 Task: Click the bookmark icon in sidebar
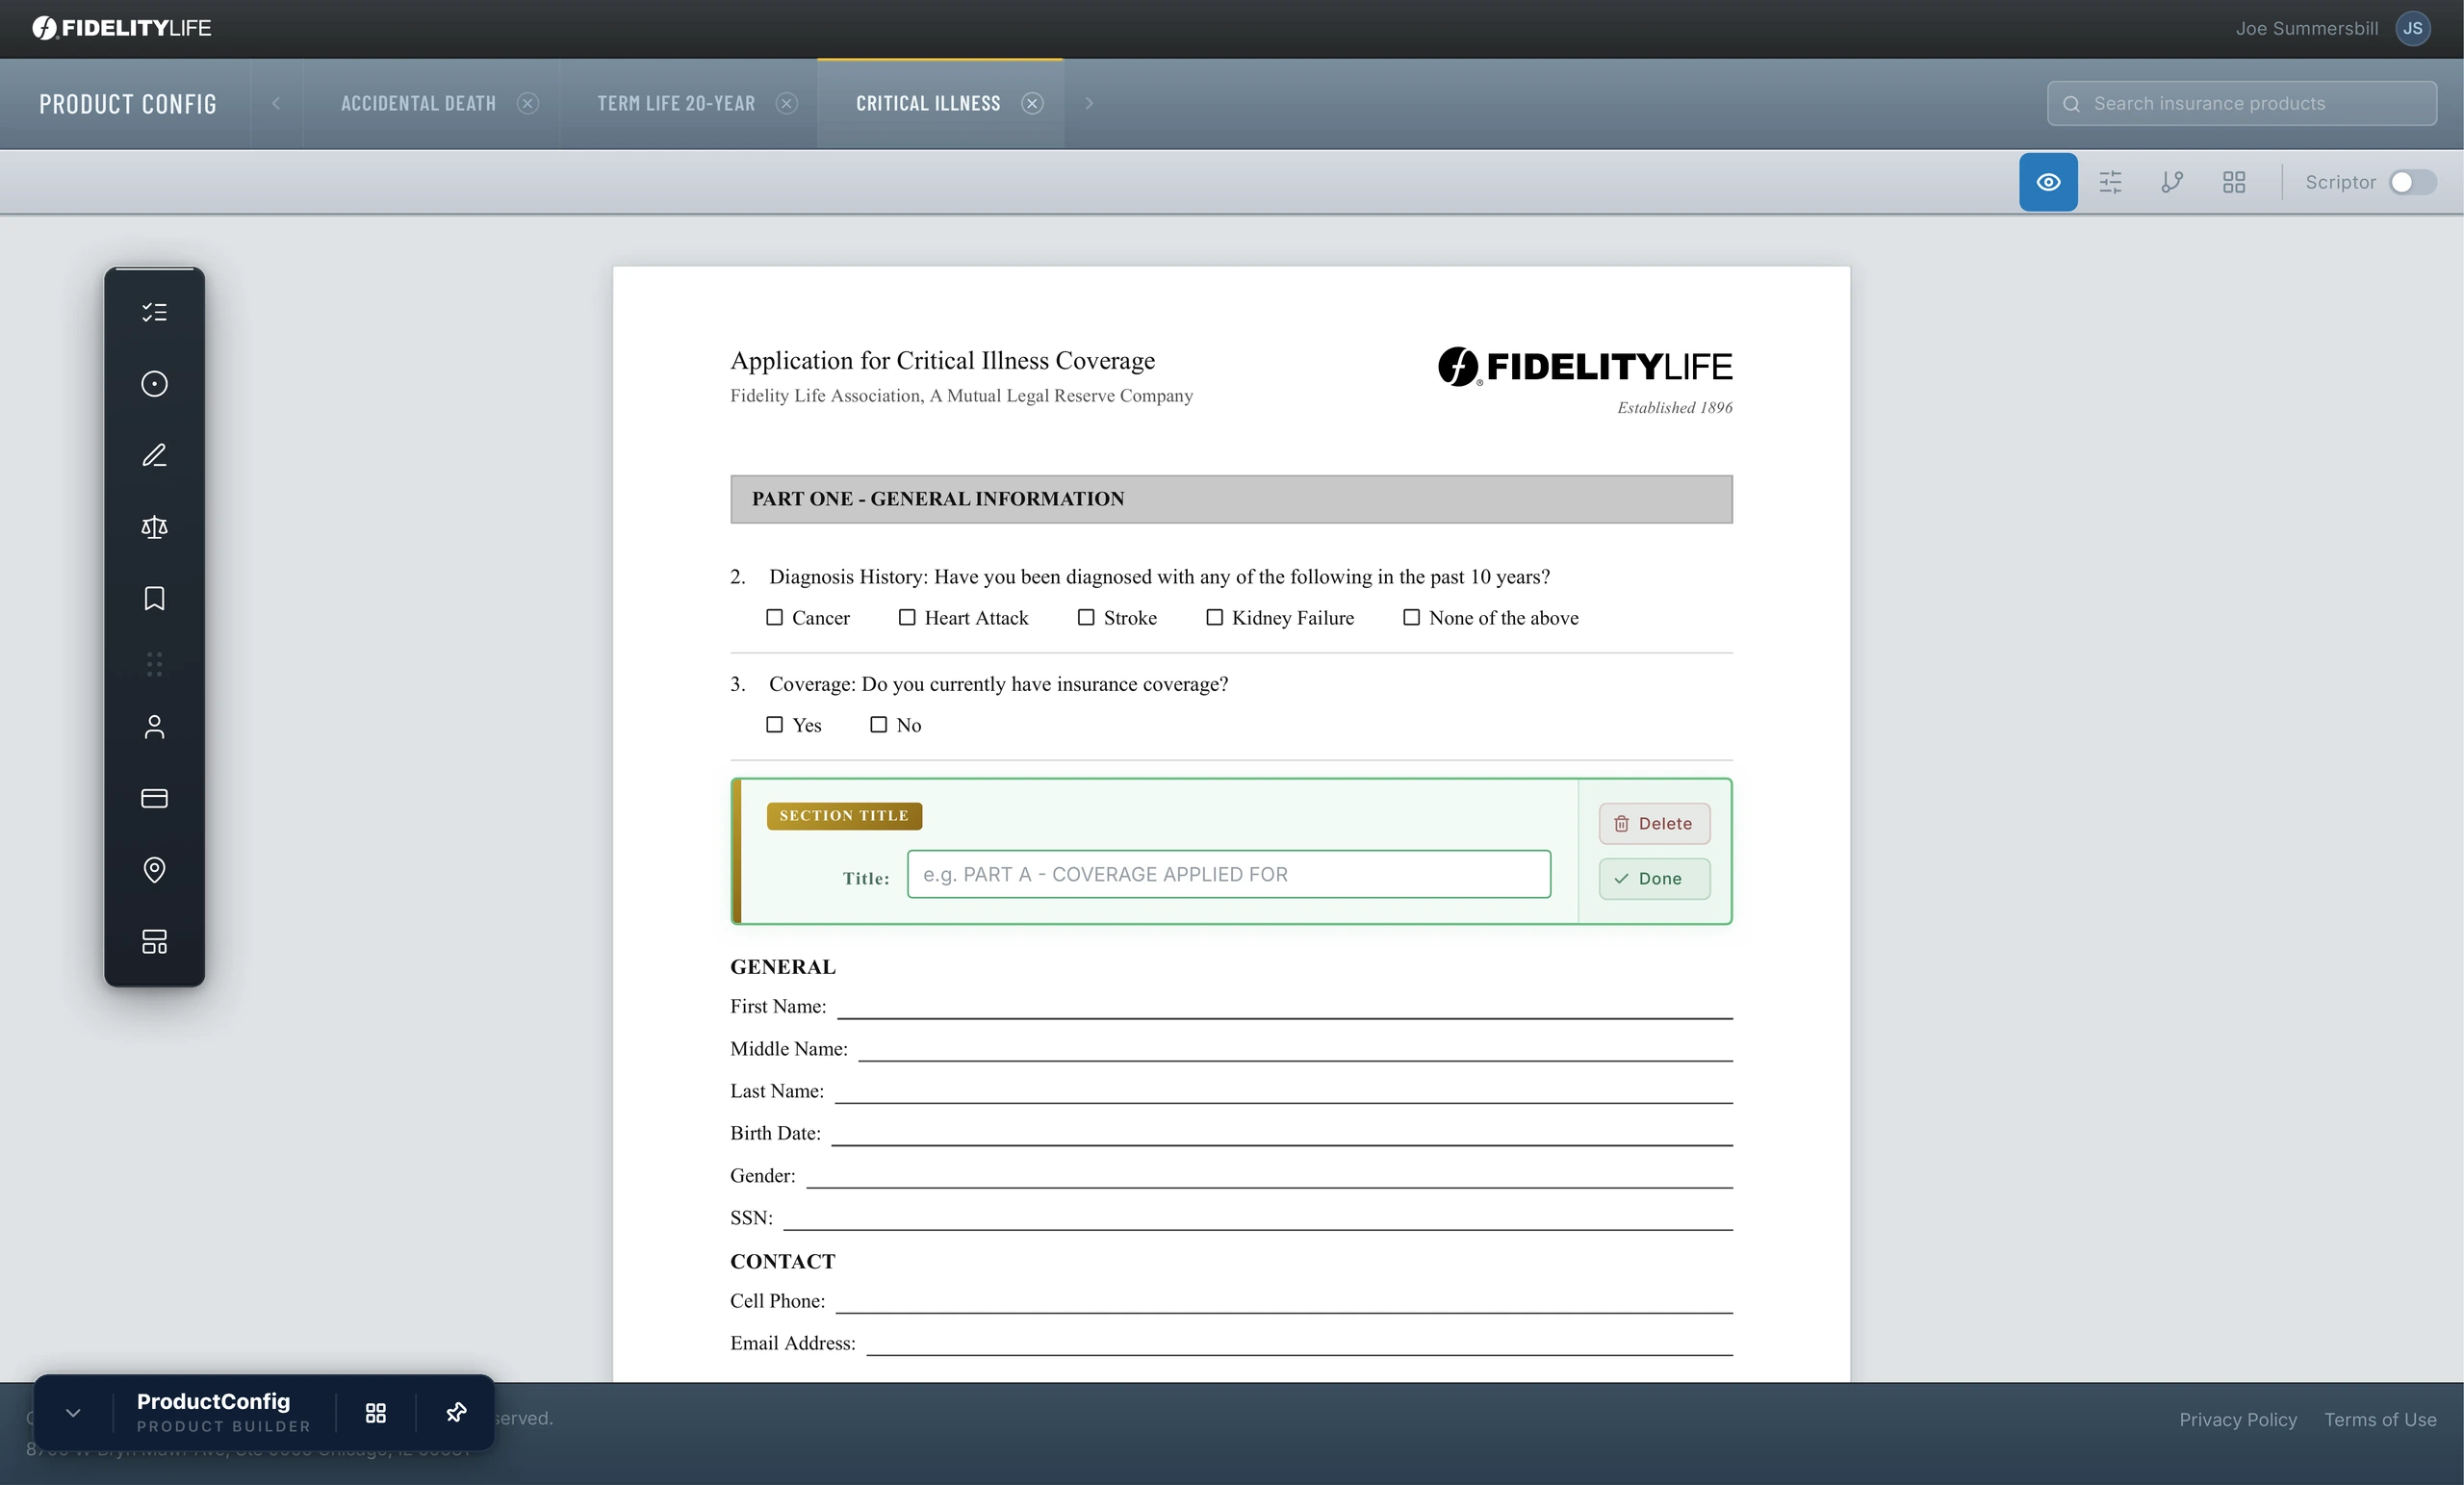pyautogui.click(x=154, y=598)
